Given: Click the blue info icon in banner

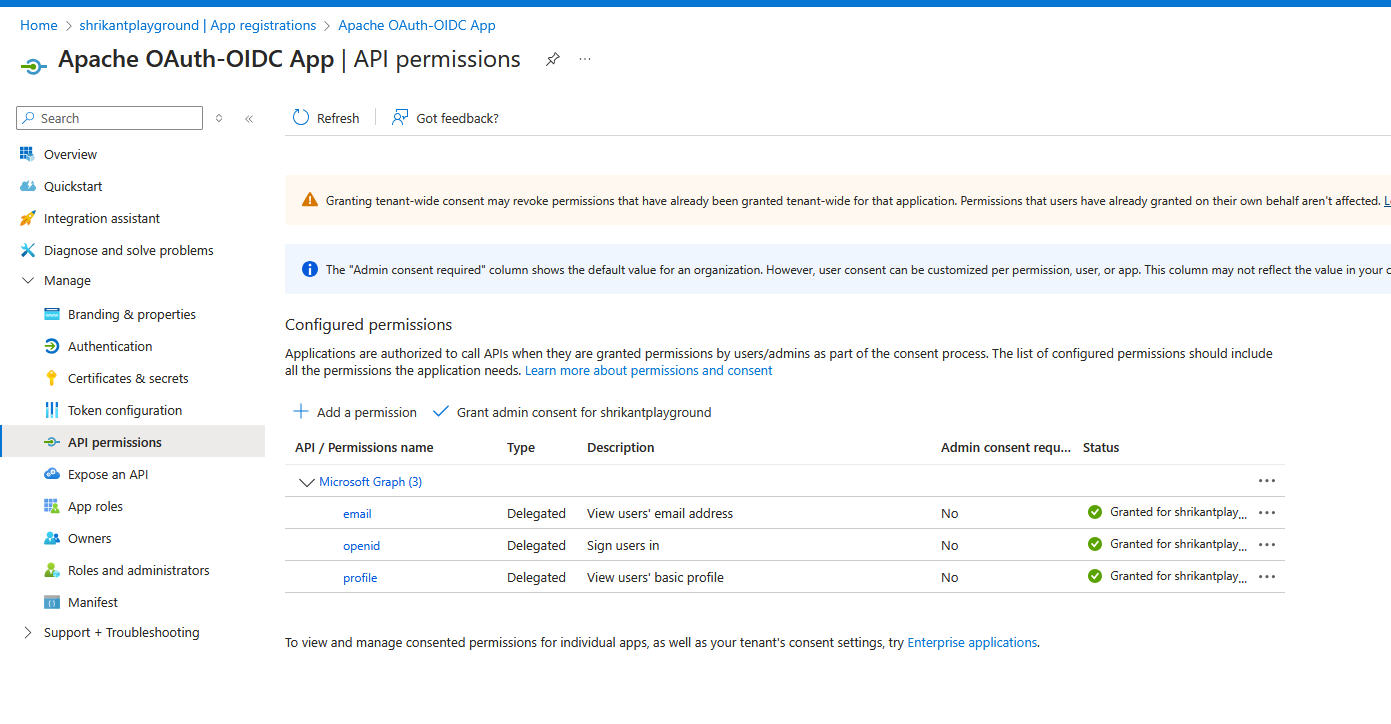Looking at the screenshot, I should pyautogui.click(x=310, y=269).
